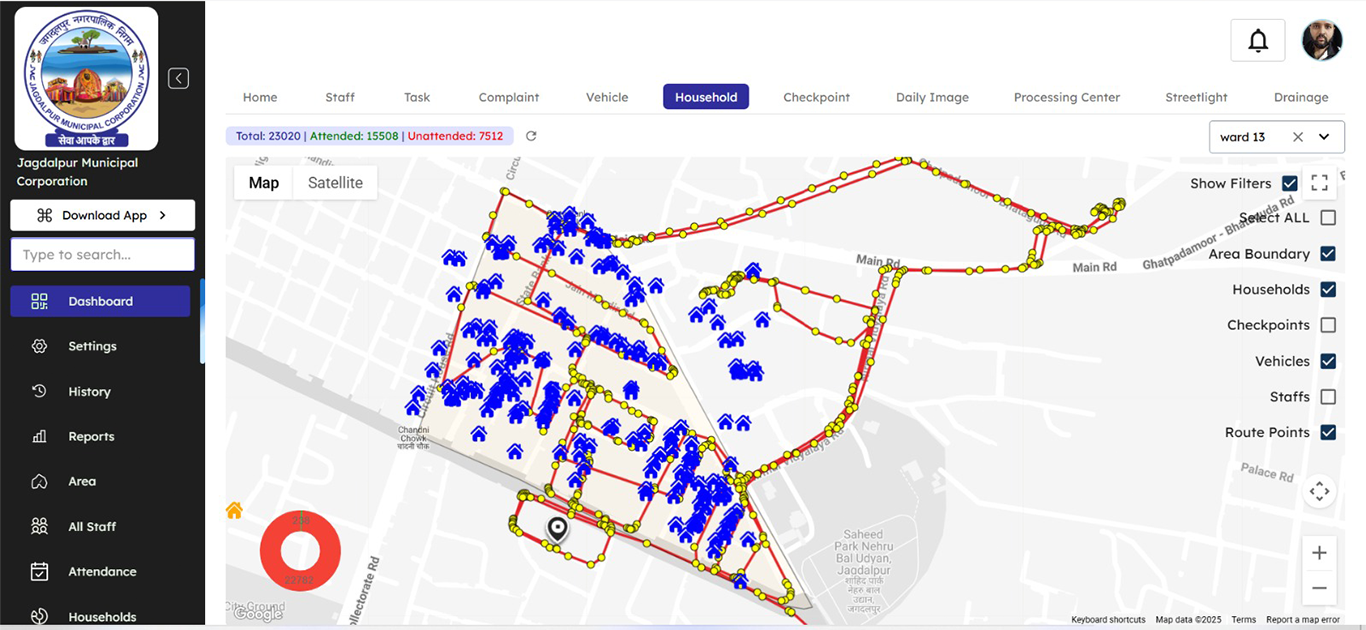Switch to the Staff tab
This screenshot has height=630, width=1366.
click(340, 97)
